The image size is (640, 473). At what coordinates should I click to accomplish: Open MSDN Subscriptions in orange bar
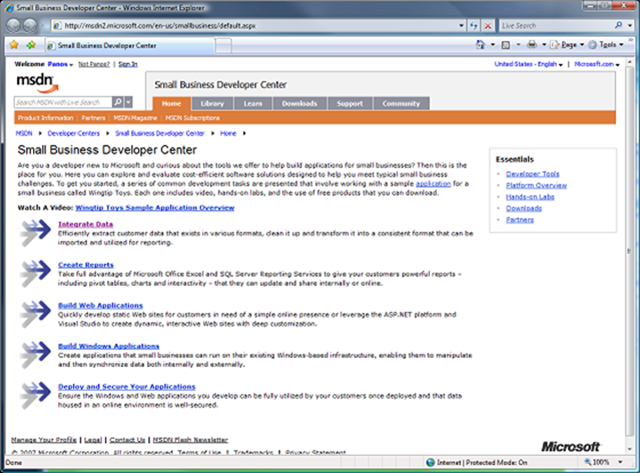[192, 118]
